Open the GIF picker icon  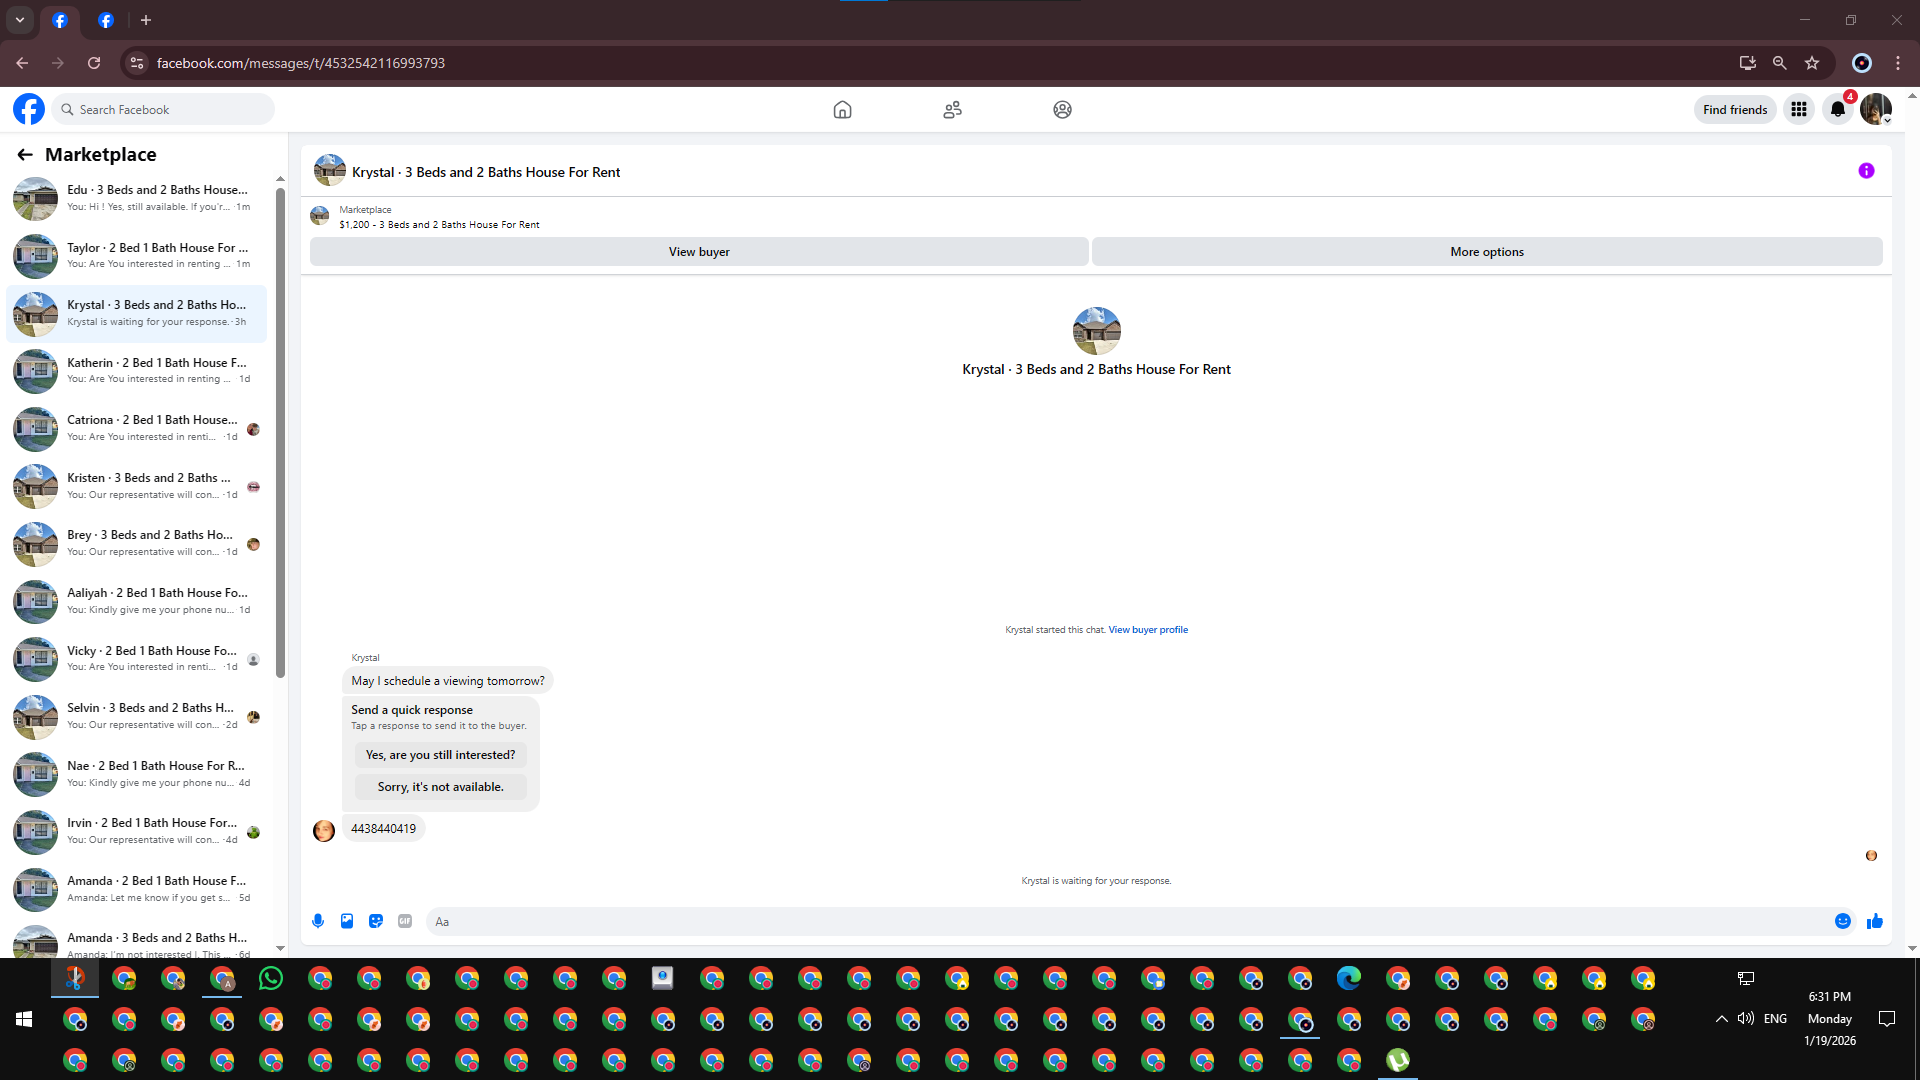click(x=405, y=921)
